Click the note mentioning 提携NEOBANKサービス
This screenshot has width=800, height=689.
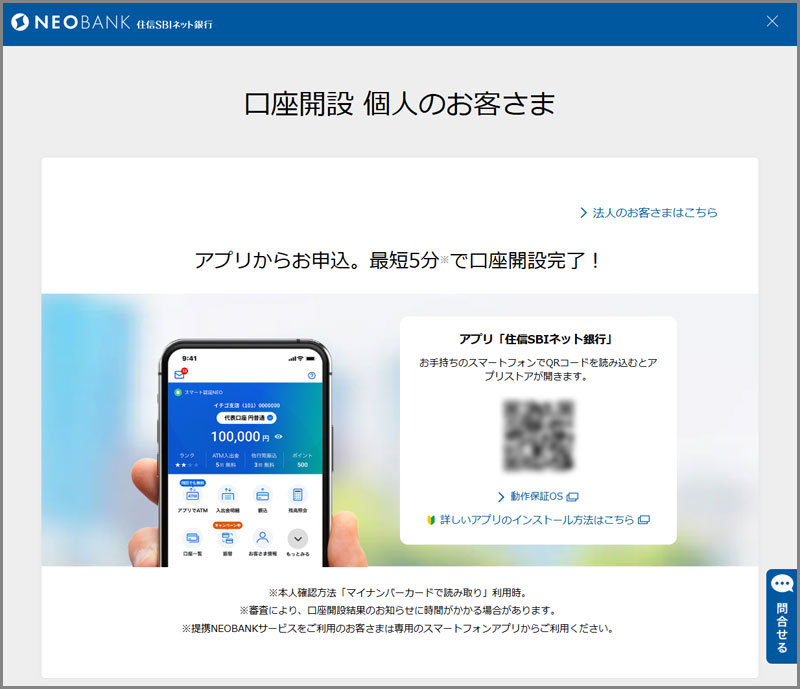(x=399, y=628)
